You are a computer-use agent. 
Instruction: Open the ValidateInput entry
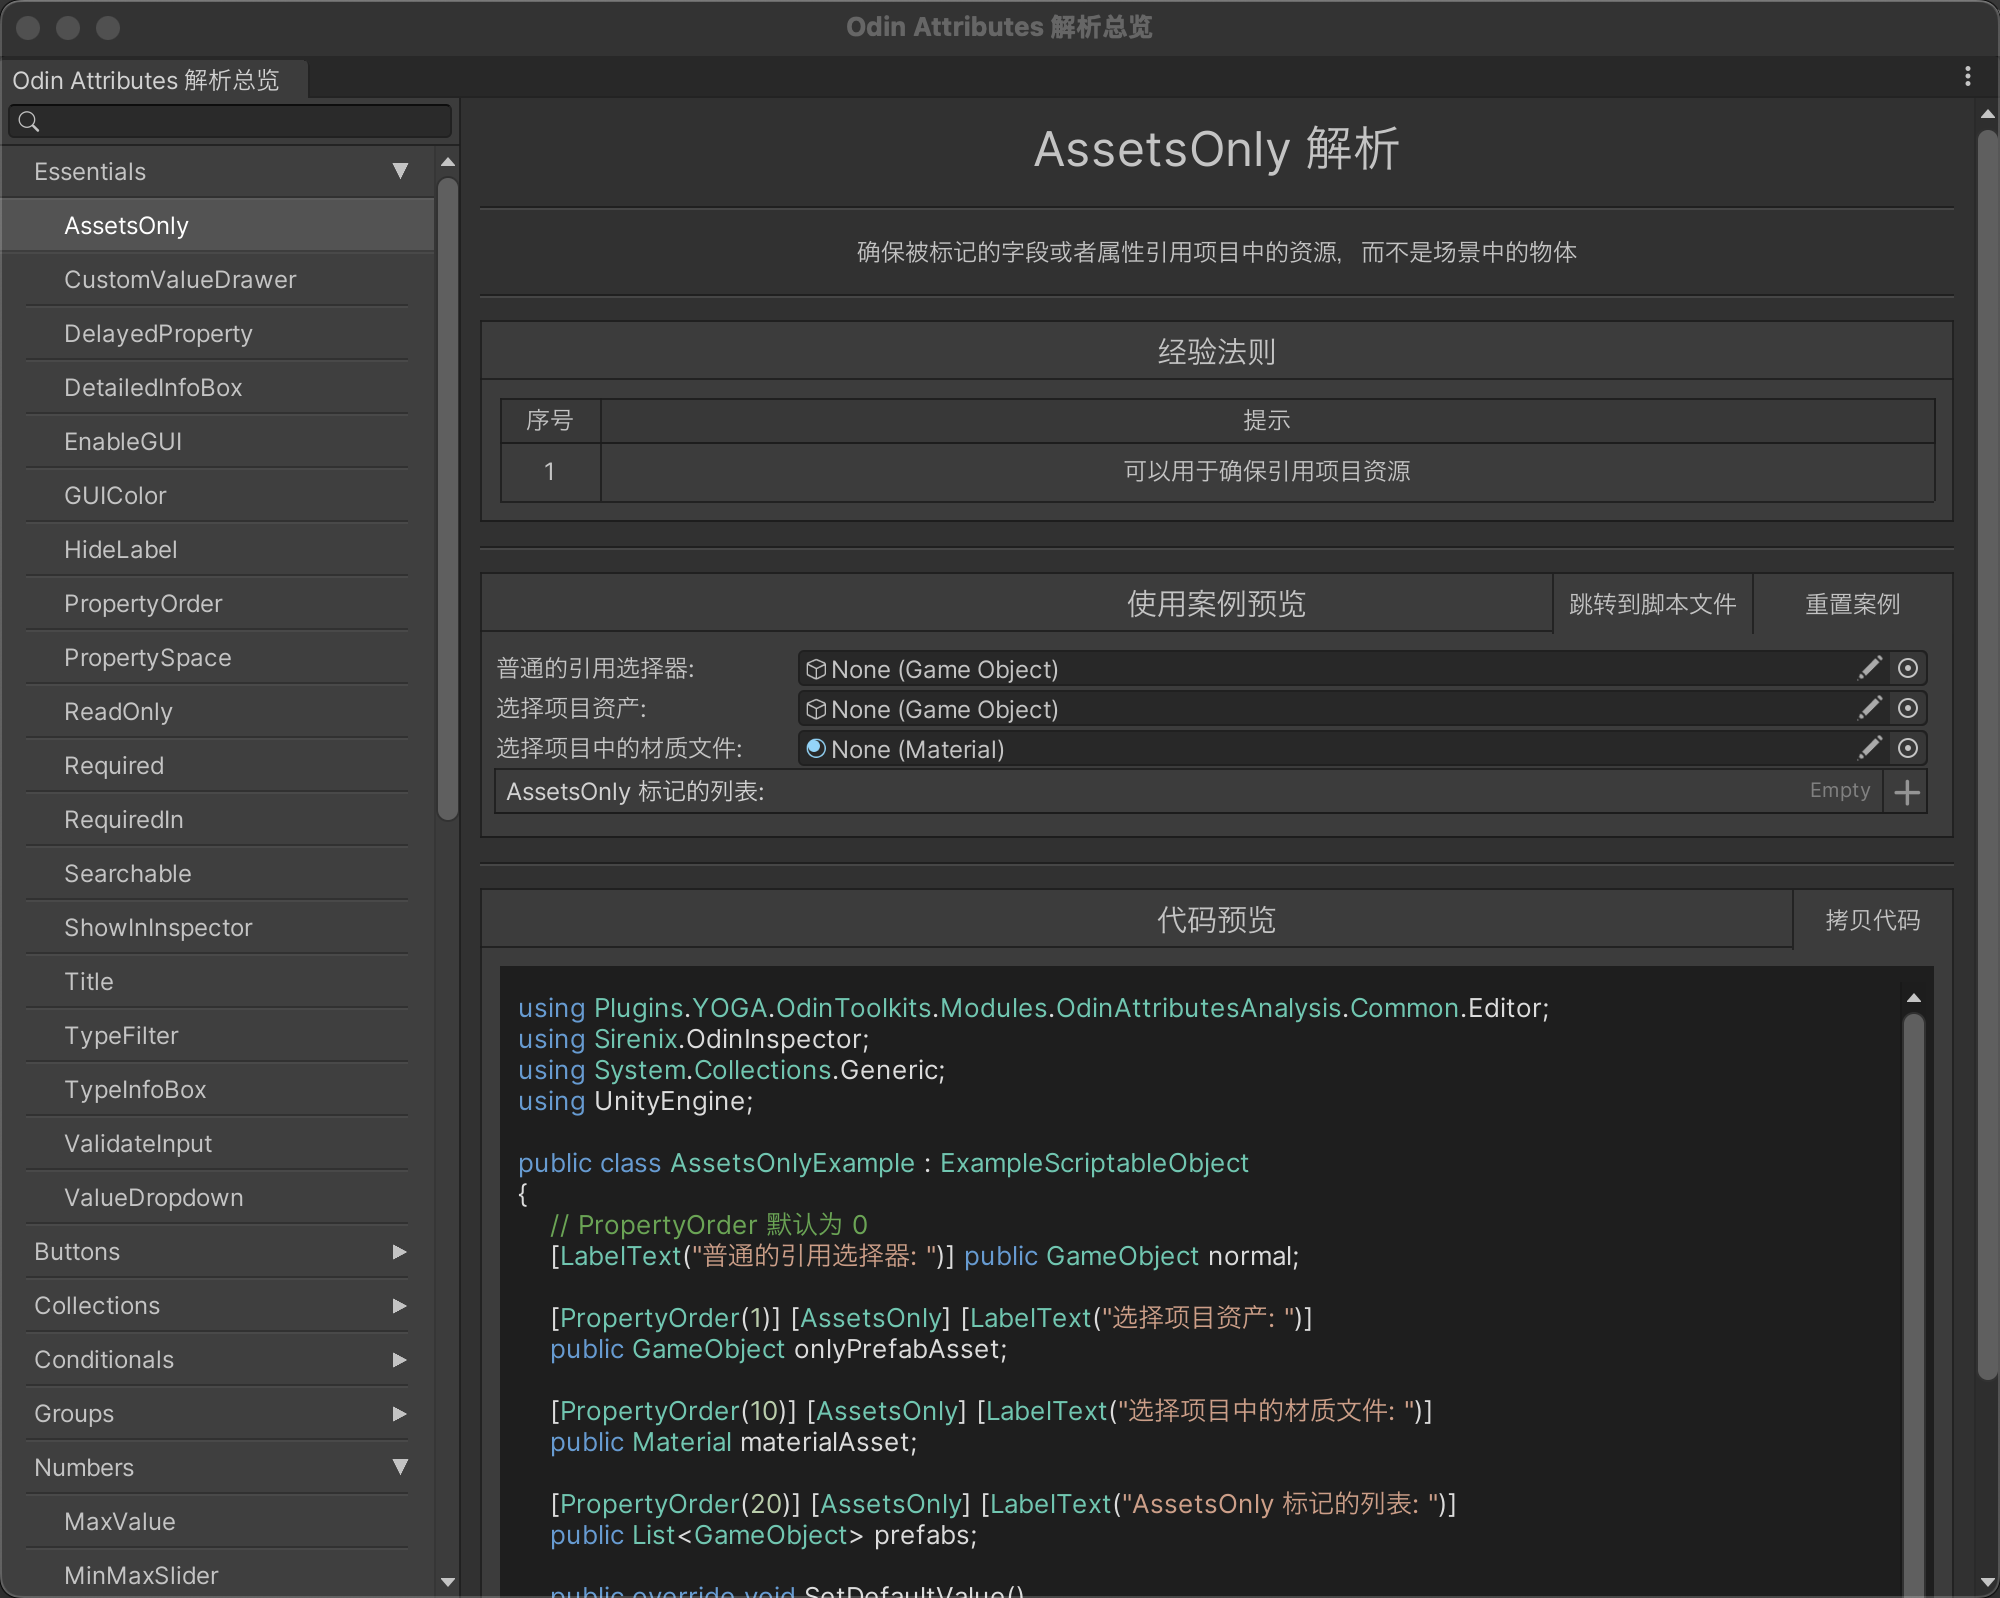(218, 1143)
